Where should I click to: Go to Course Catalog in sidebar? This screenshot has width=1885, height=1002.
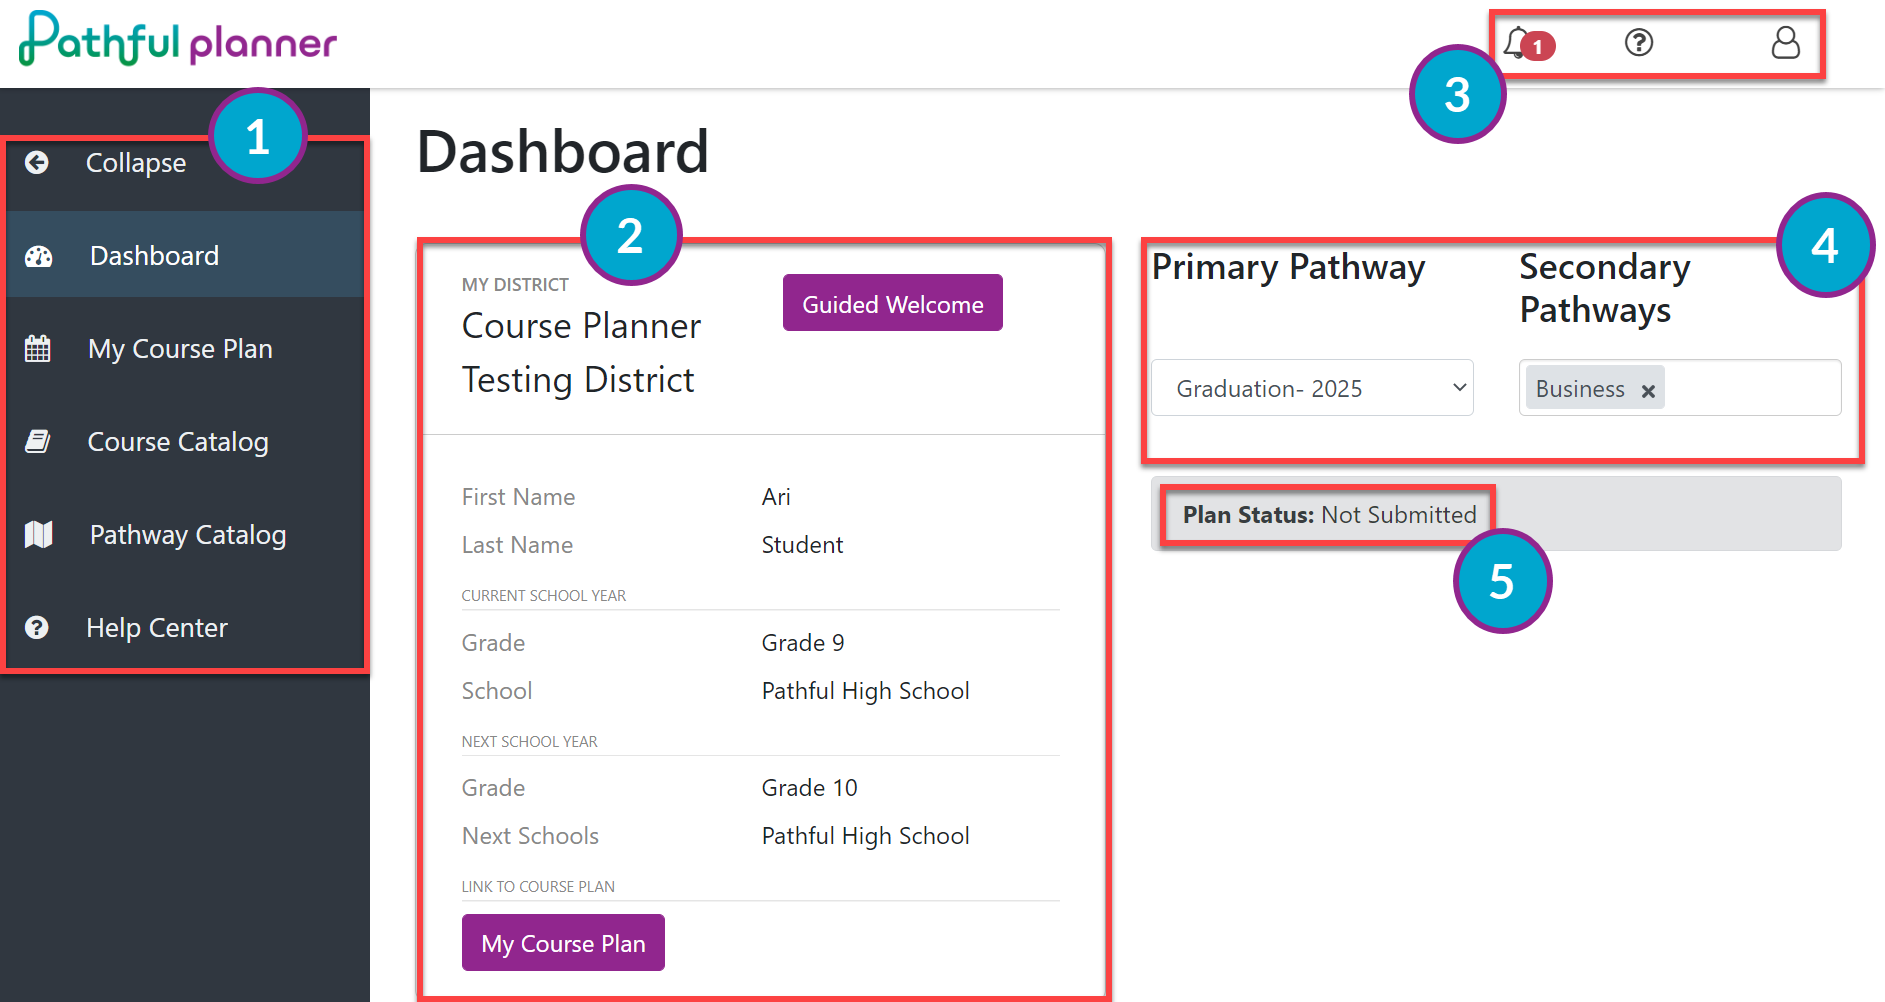click(x=185, y=442)
